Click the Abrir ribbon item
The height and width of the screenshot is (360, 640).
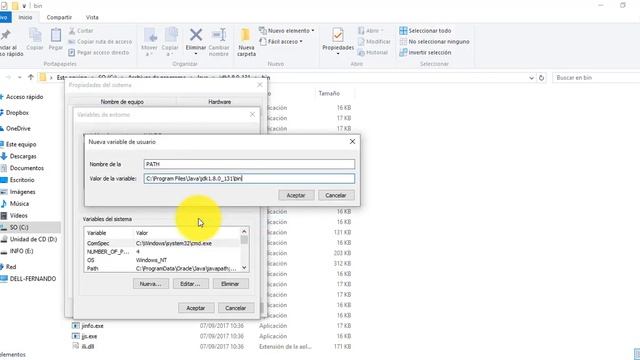click(371, 31)
